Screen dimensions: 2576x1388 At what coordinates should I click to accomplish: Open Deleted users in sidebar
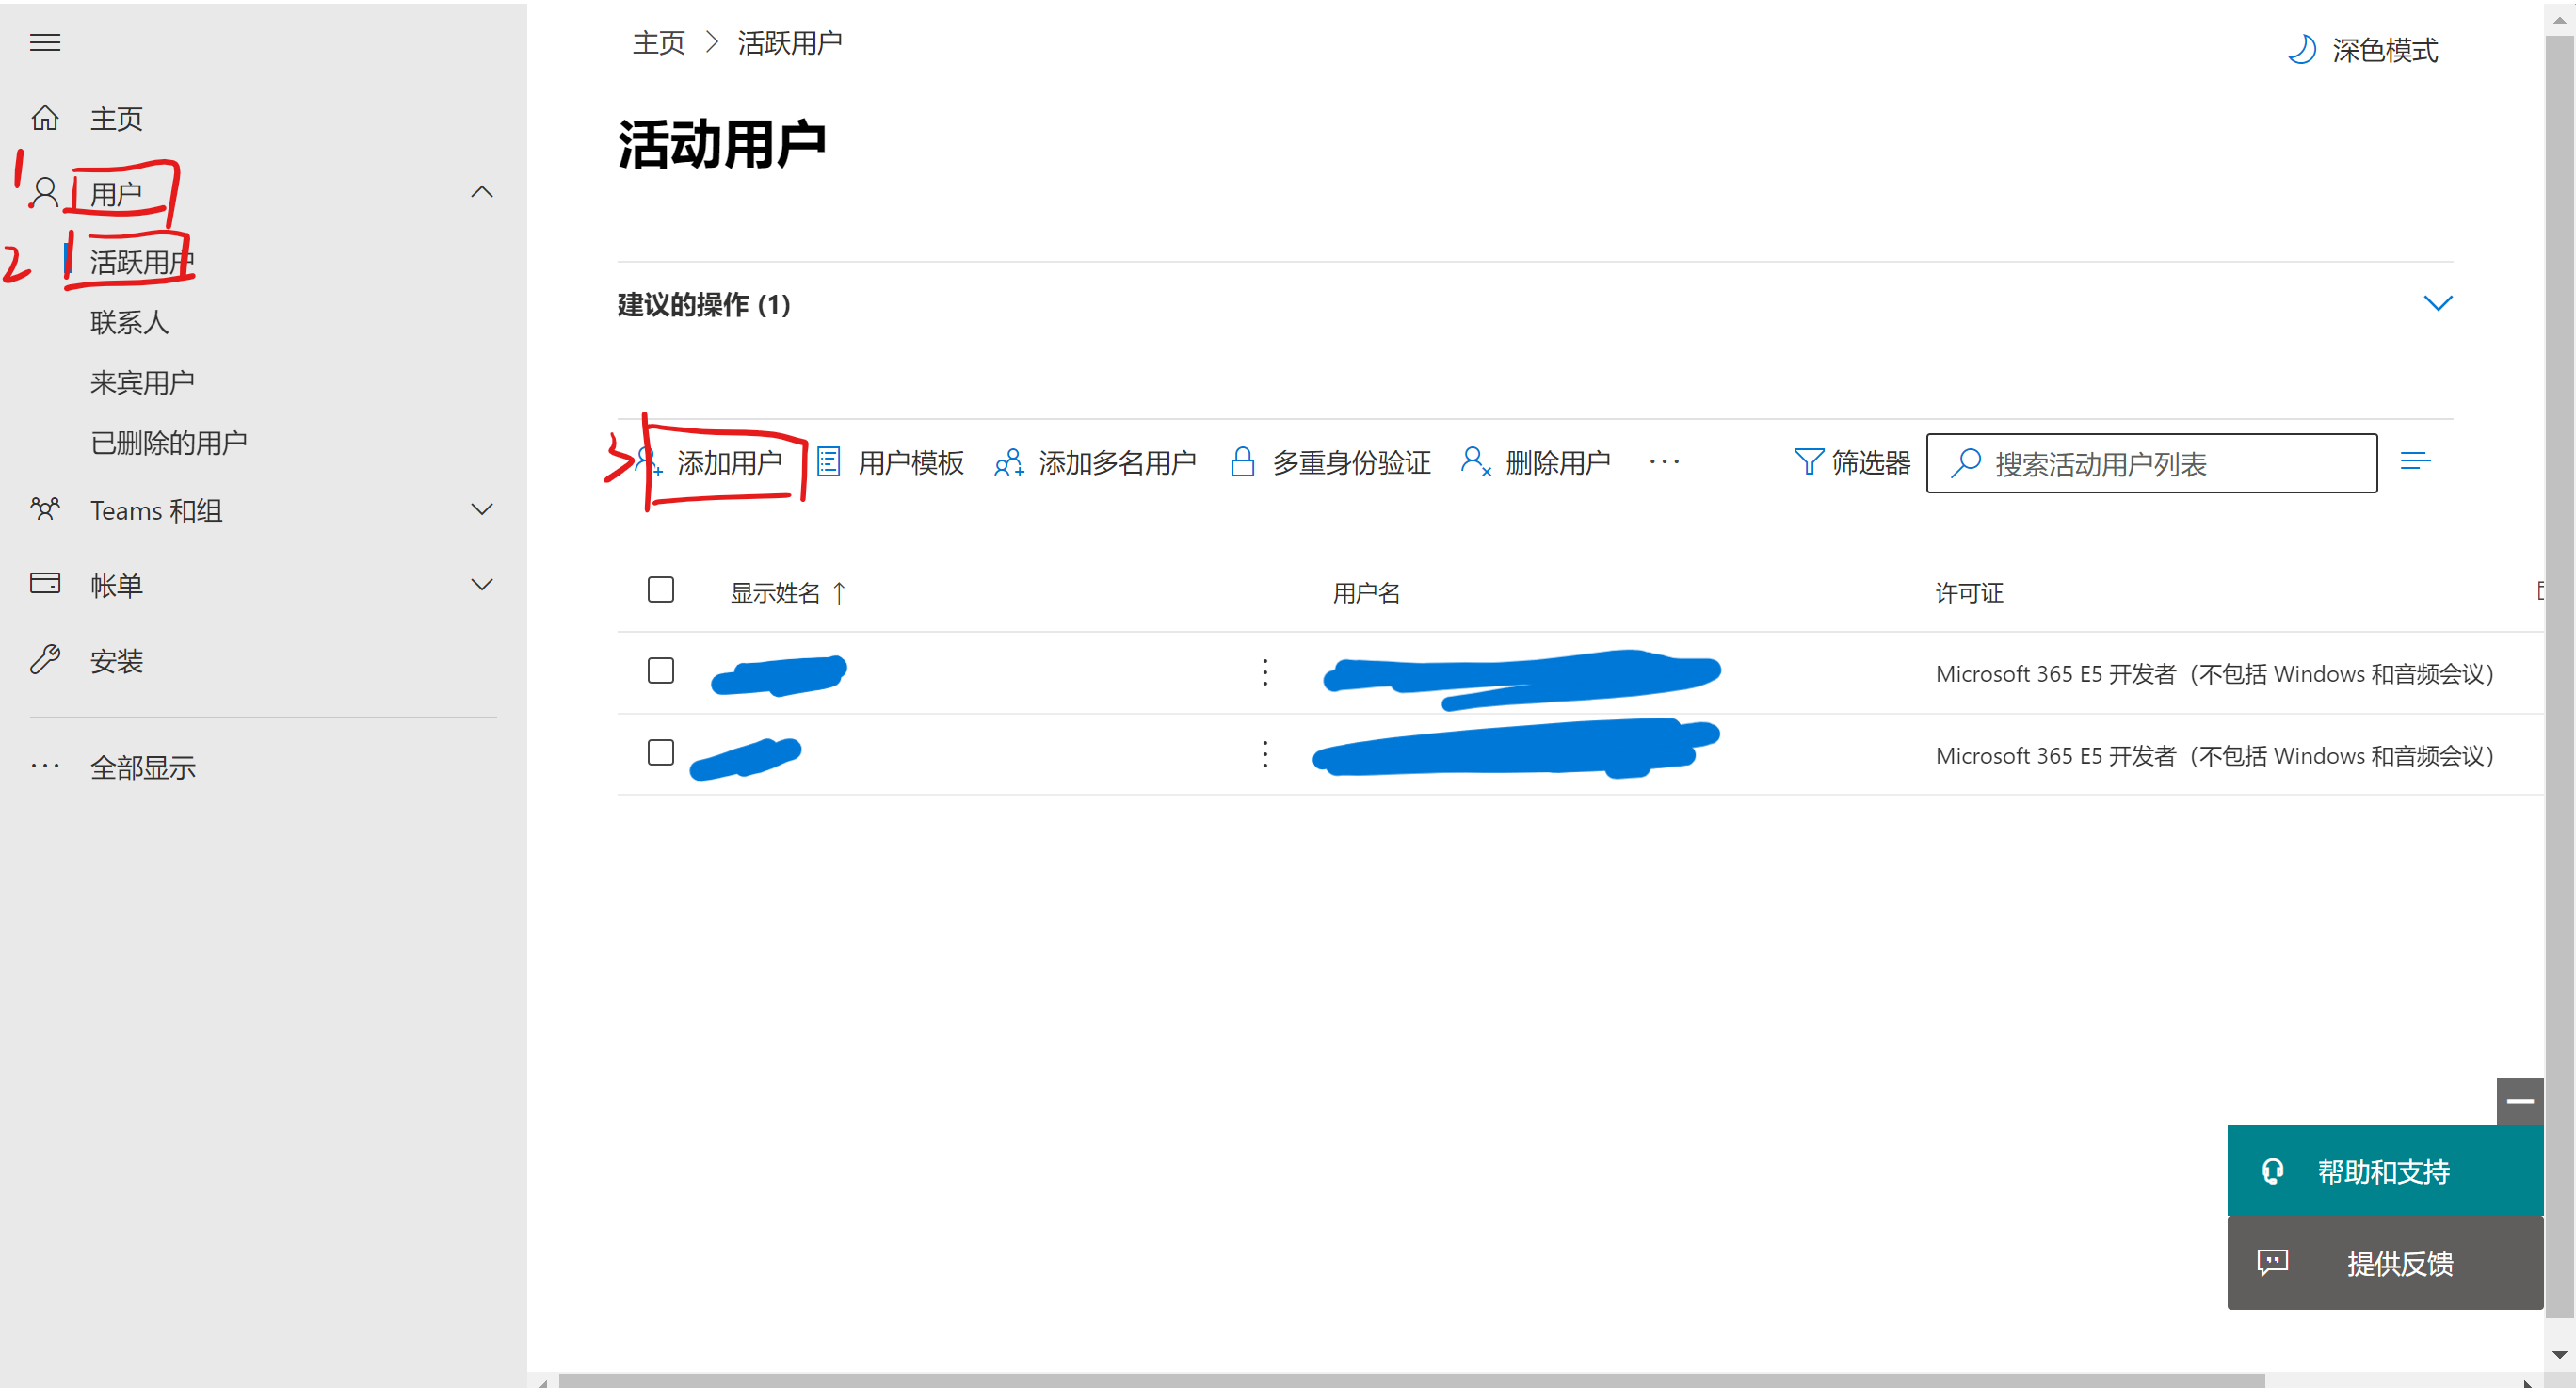(x=168, y=442)
